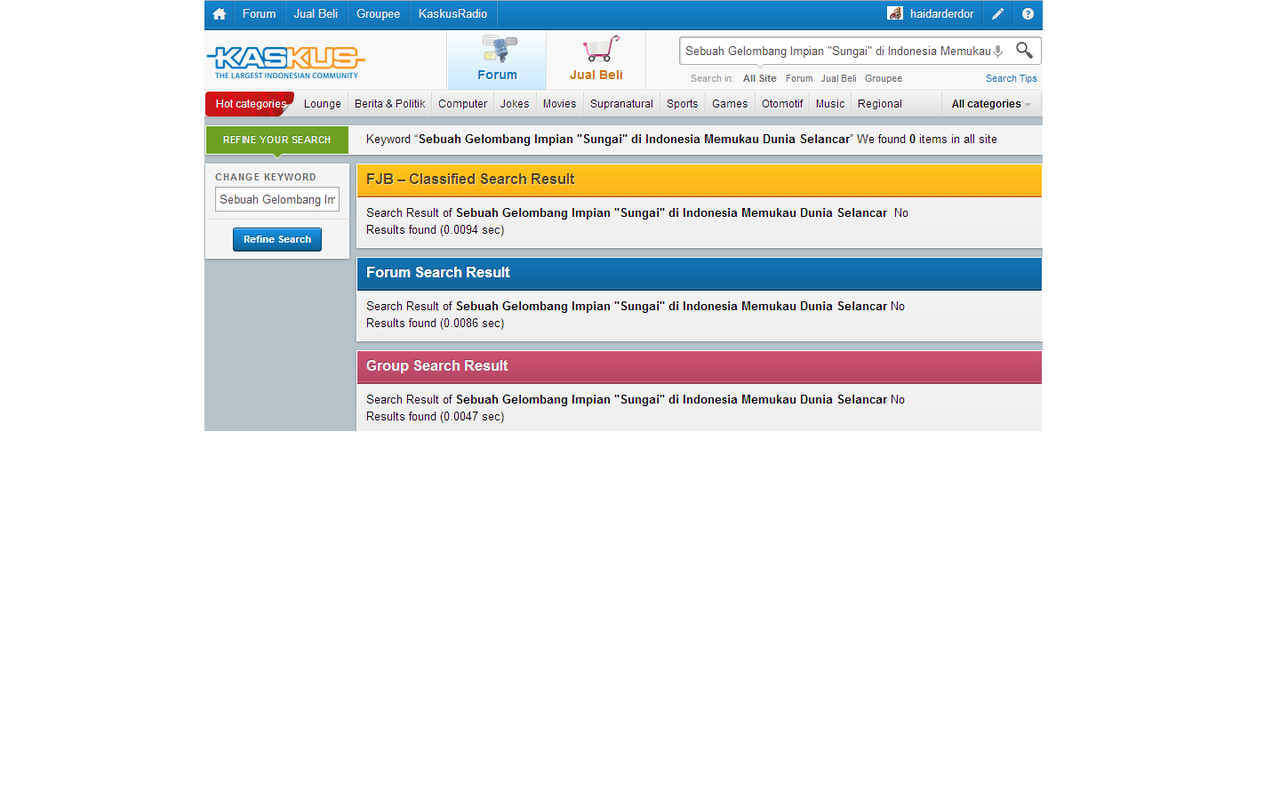The image size is (1280, 800).
Task: Click the Change Keyword input field
Action: point(277,199)
